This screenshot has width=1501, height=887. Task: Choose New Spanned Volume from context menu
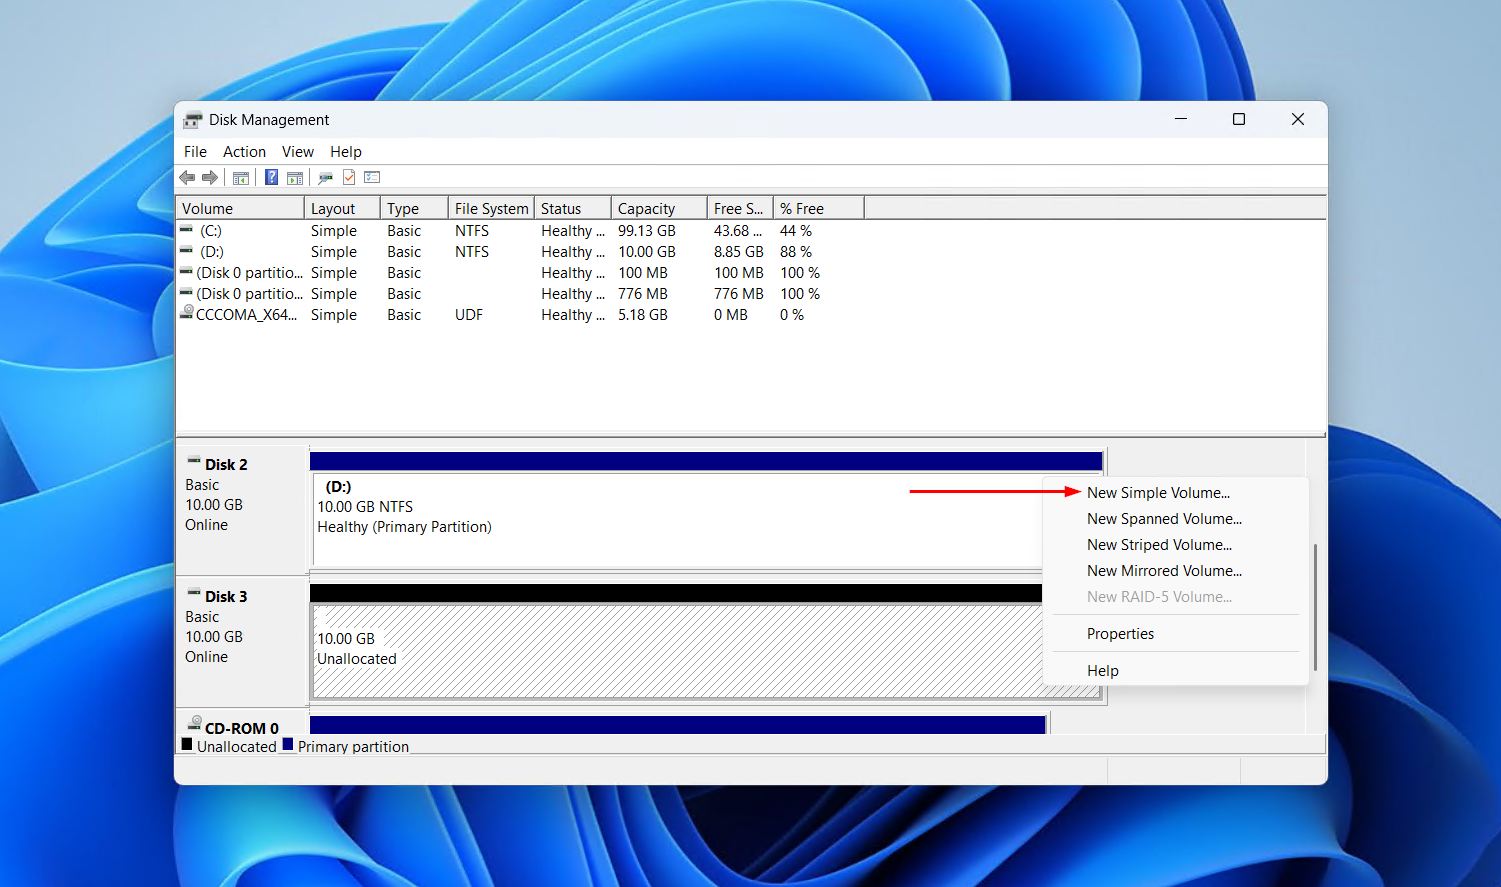click(1164, 519)
